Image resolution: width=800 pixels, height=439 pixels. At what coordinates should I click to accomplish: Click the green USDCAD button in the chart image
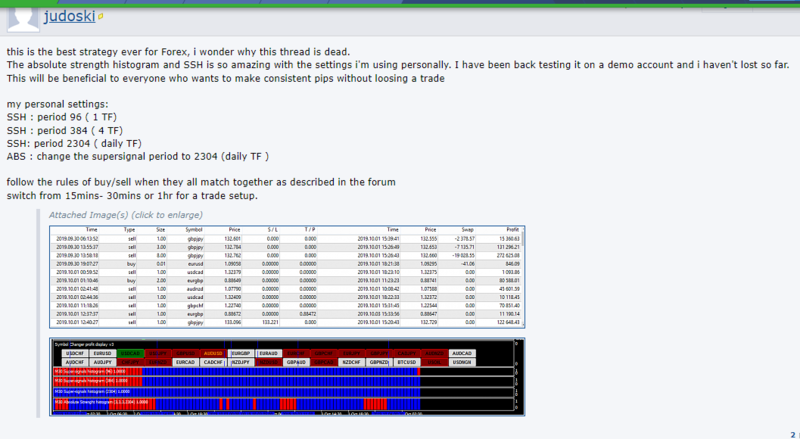[131, 353]
